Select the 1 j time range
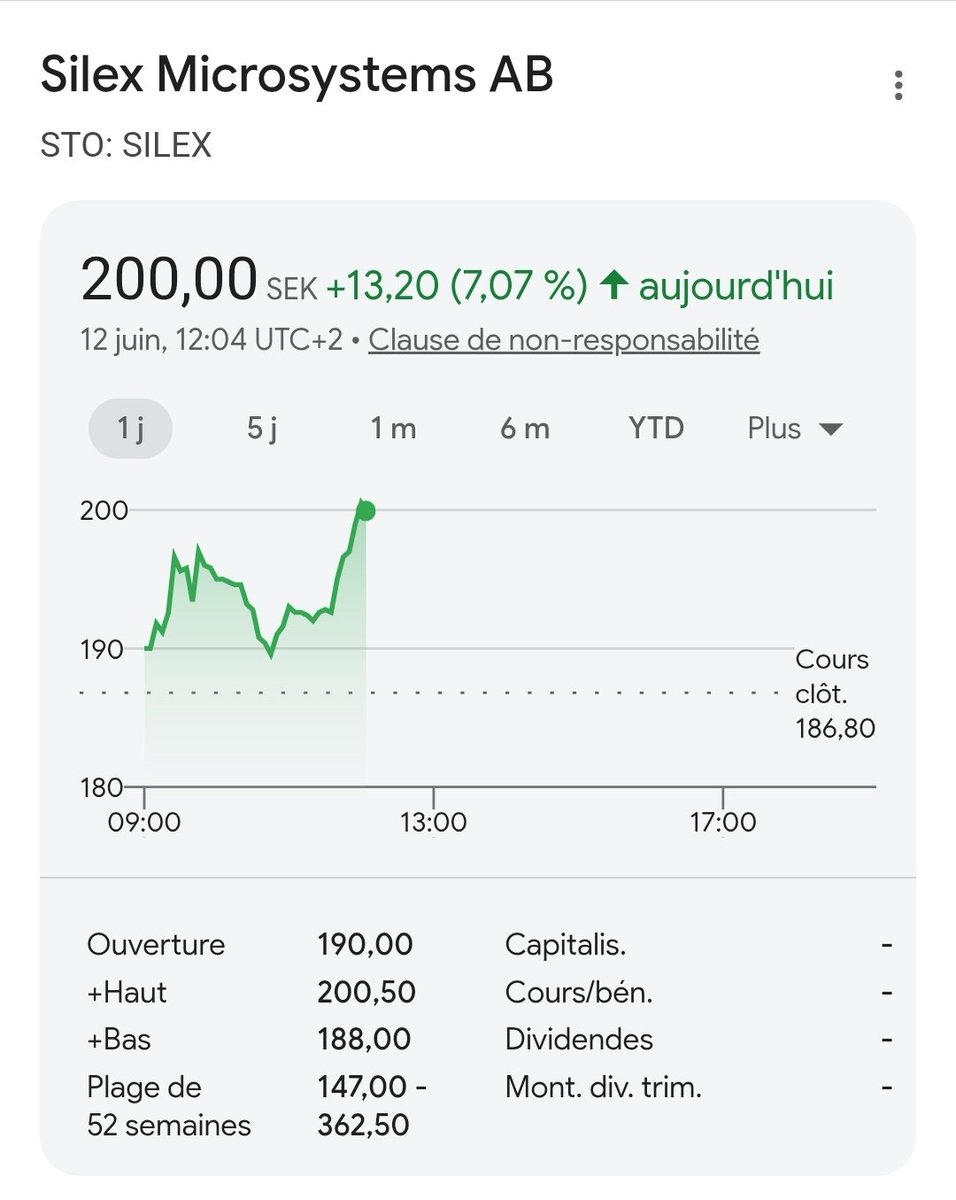The height and width of the screenshot is (1200, 956). [x=131, y=429]
